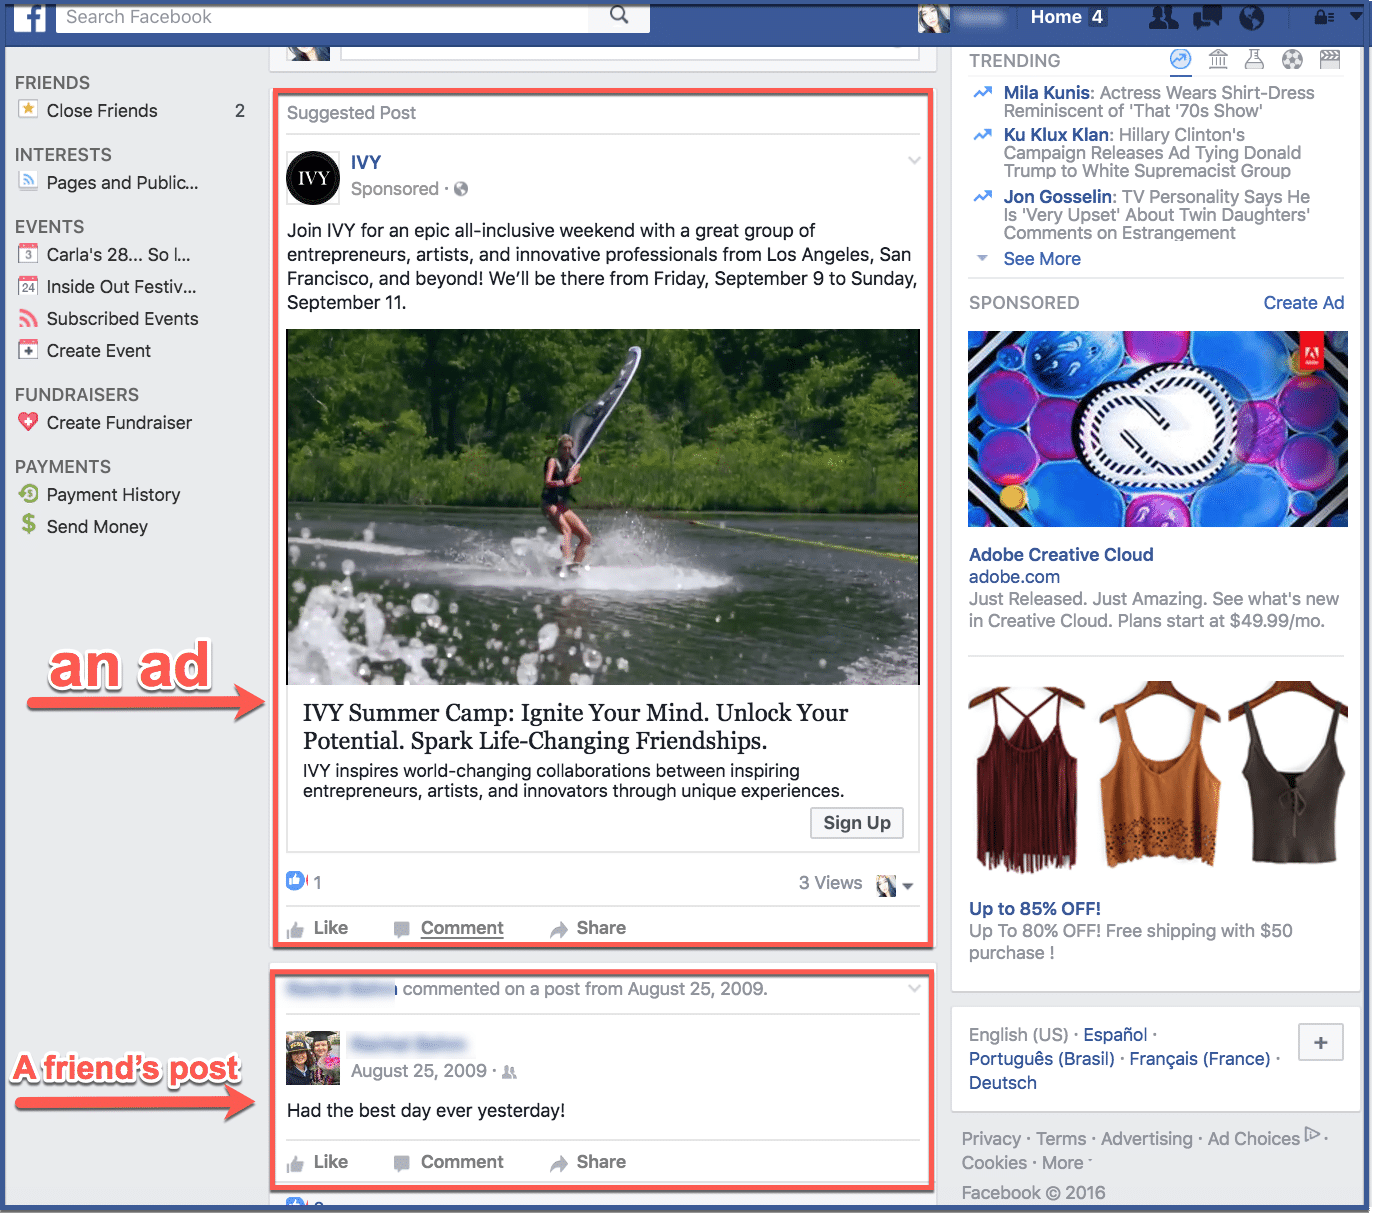1375x1213 pixels.
Task: Open options chevron on friend's post
Action: pos(914,988)
